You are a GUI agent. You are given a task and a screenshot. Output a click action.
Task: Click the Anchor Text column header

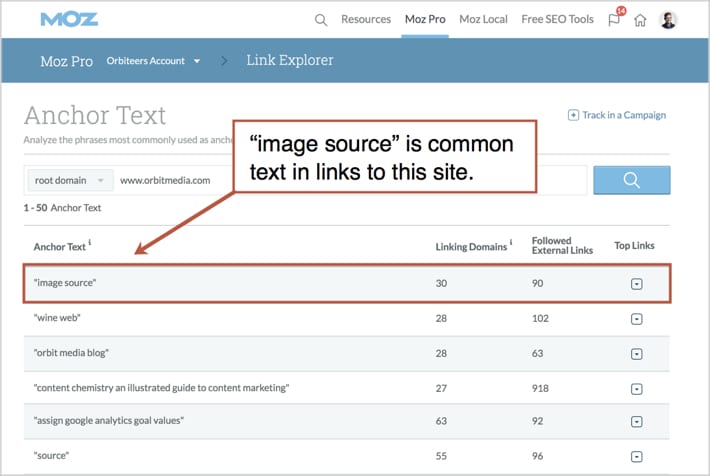click(59, 247)
